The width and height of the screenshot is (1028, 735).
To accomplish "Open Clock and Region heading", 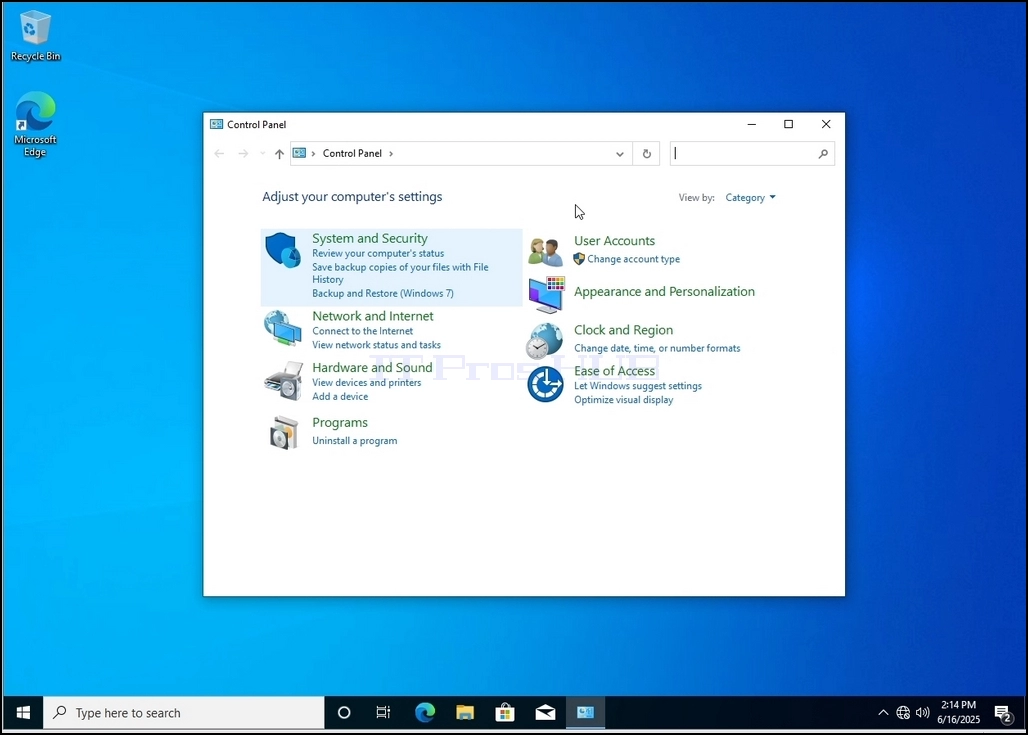I will (x=623, y=330).
